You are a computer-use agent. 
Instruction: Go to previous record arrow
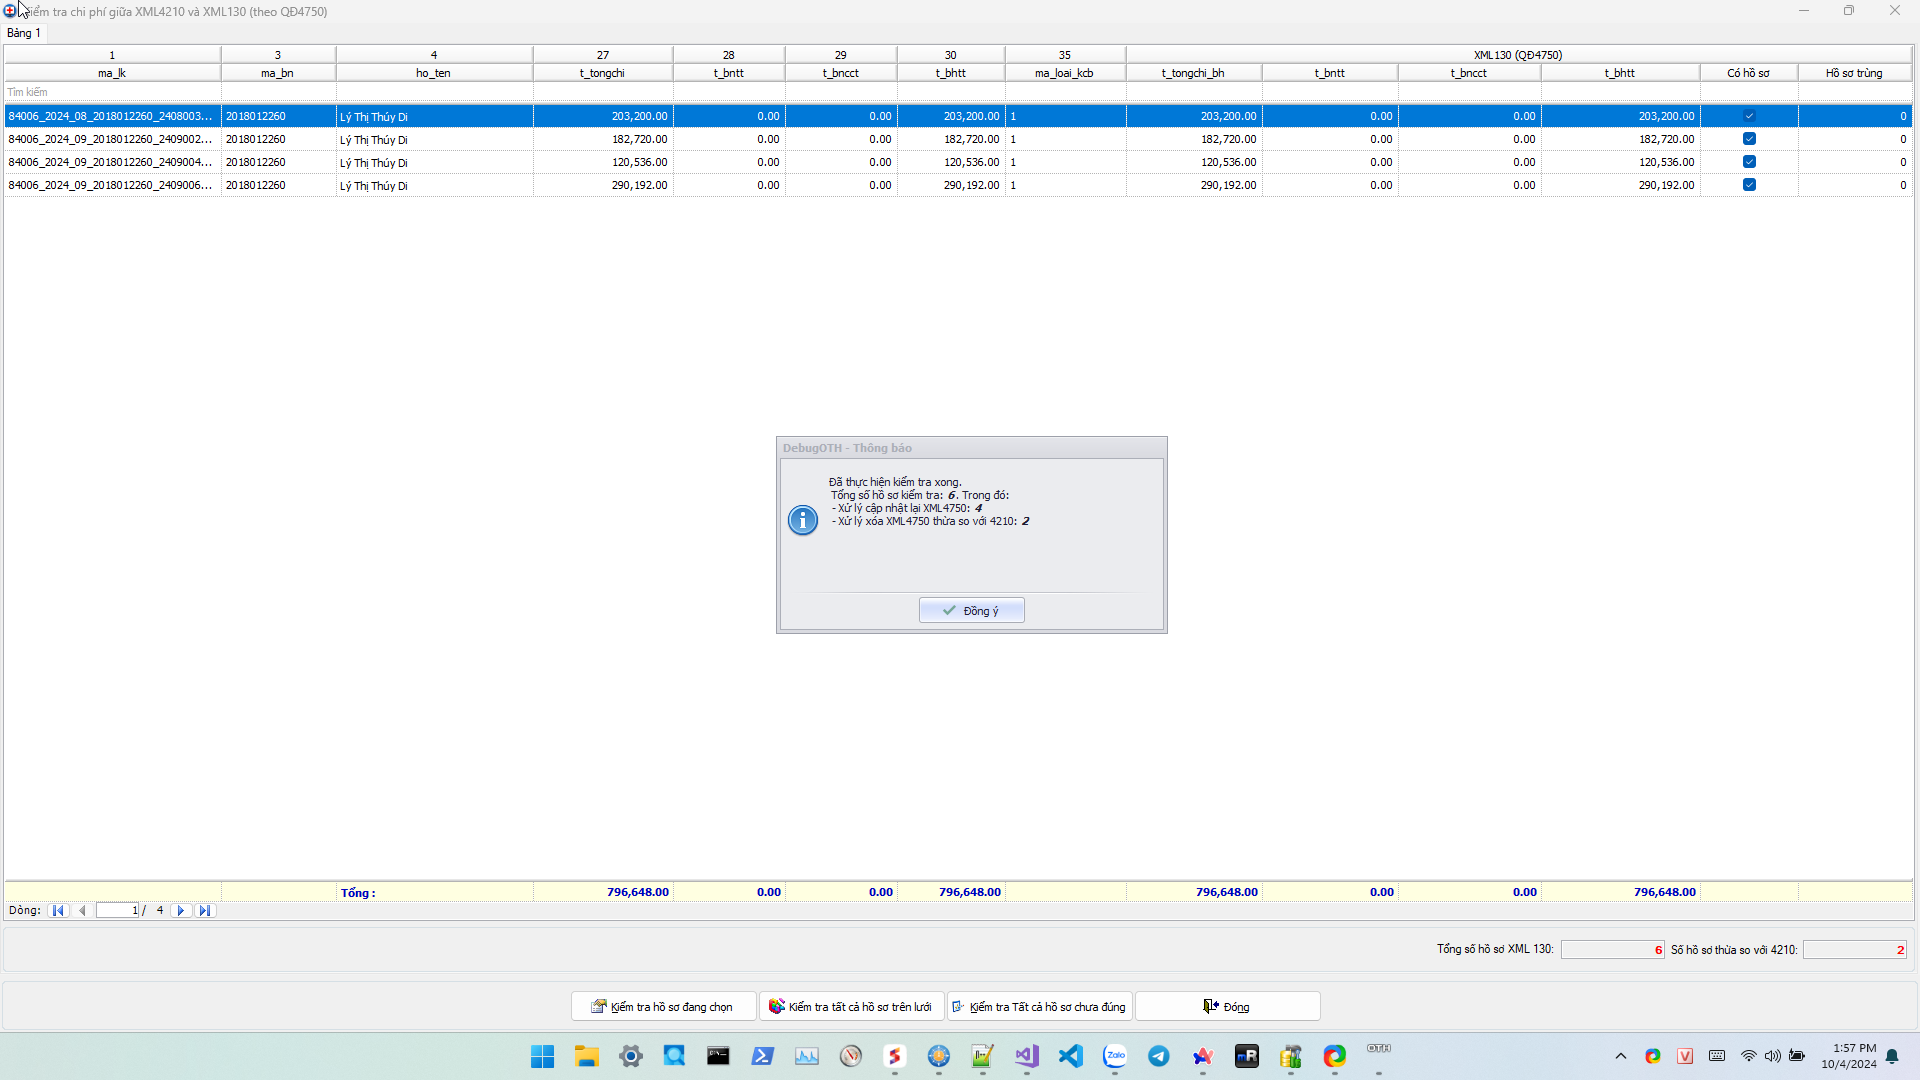point(82,910)
